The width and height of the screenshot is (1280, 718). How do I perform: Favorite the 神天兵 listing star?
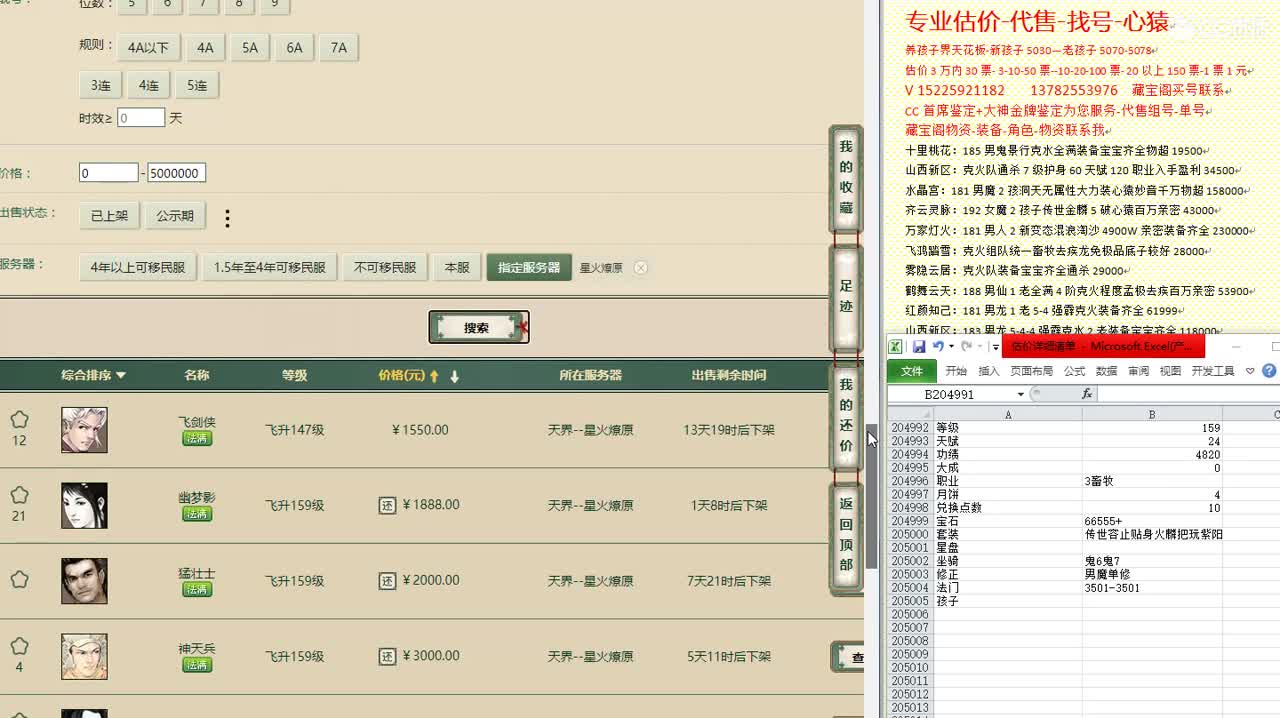[x=19, y=646]
